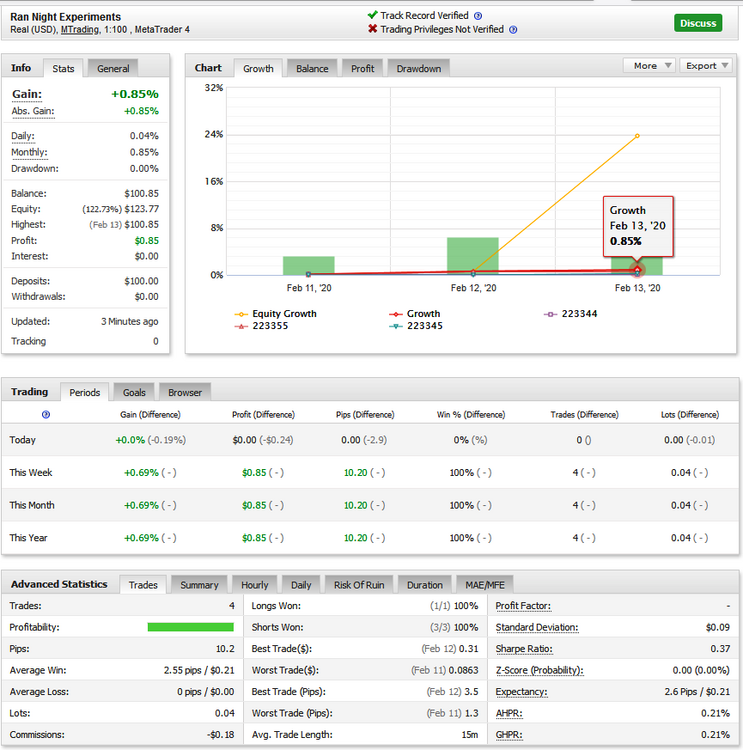Click the Z-Score (Probability) label

pyautogui.click(x=540, y=671)
